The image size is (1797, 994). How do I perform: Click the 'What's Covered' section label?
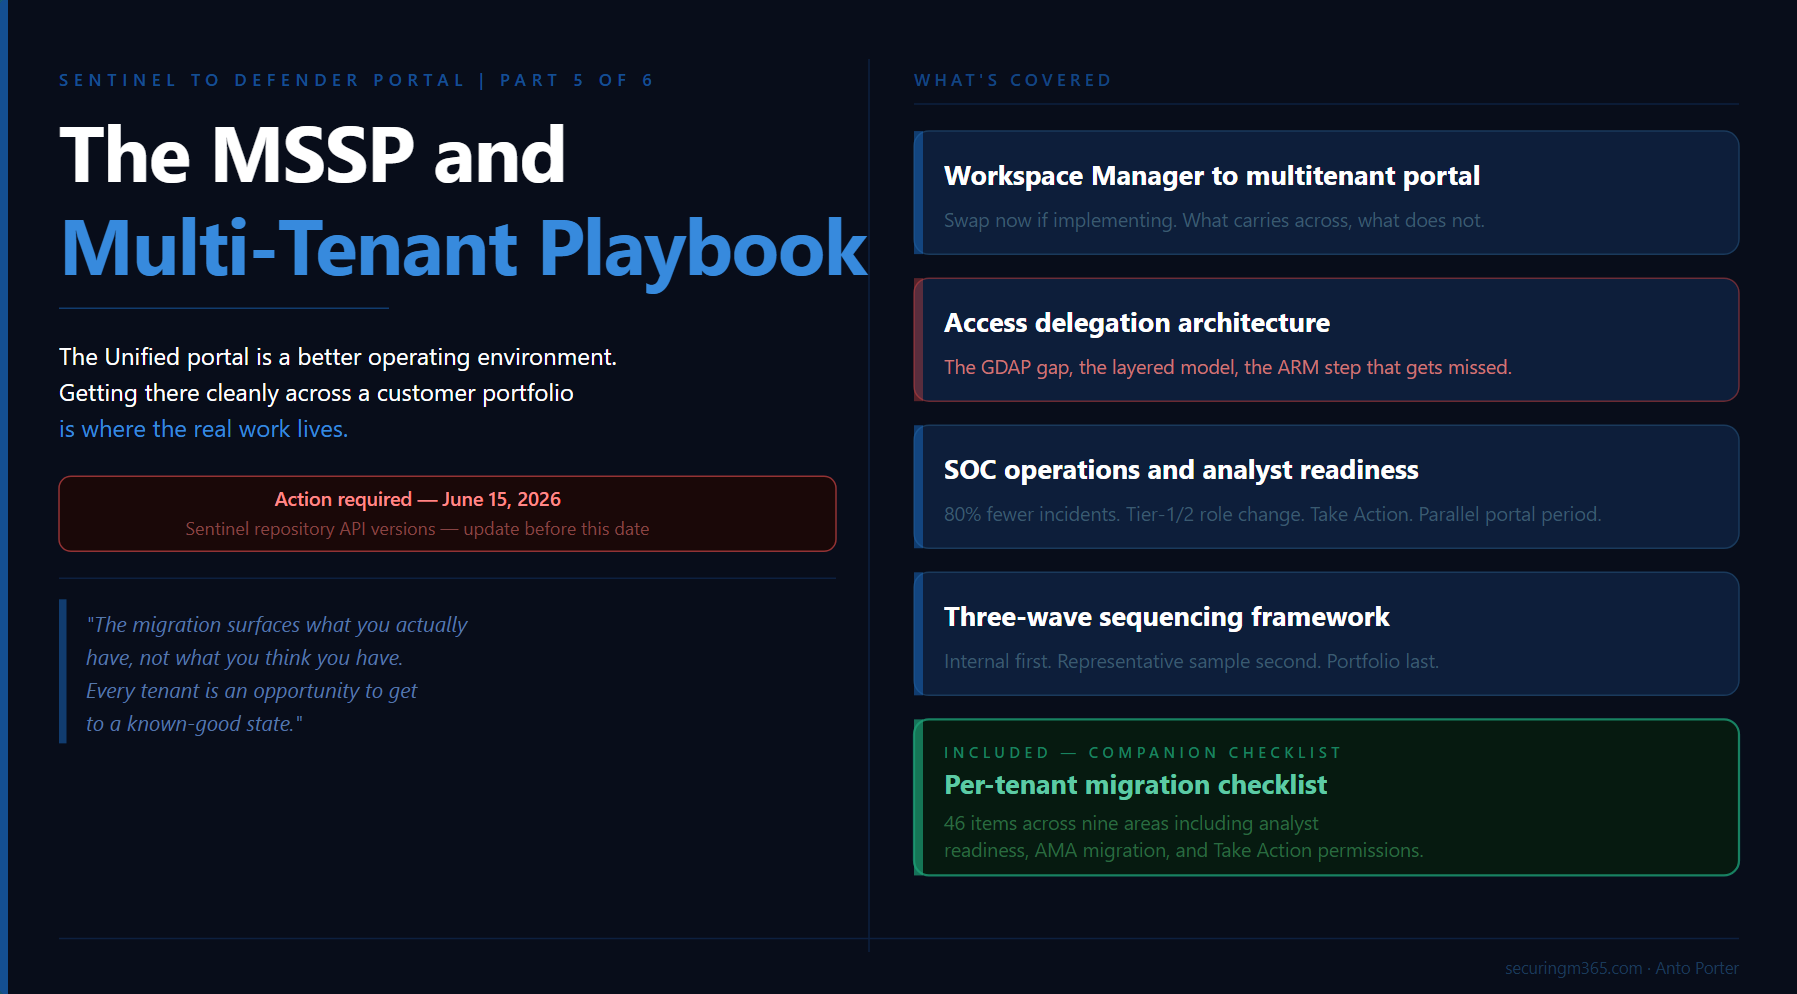pyautogui.click(x=1013, y=80)
